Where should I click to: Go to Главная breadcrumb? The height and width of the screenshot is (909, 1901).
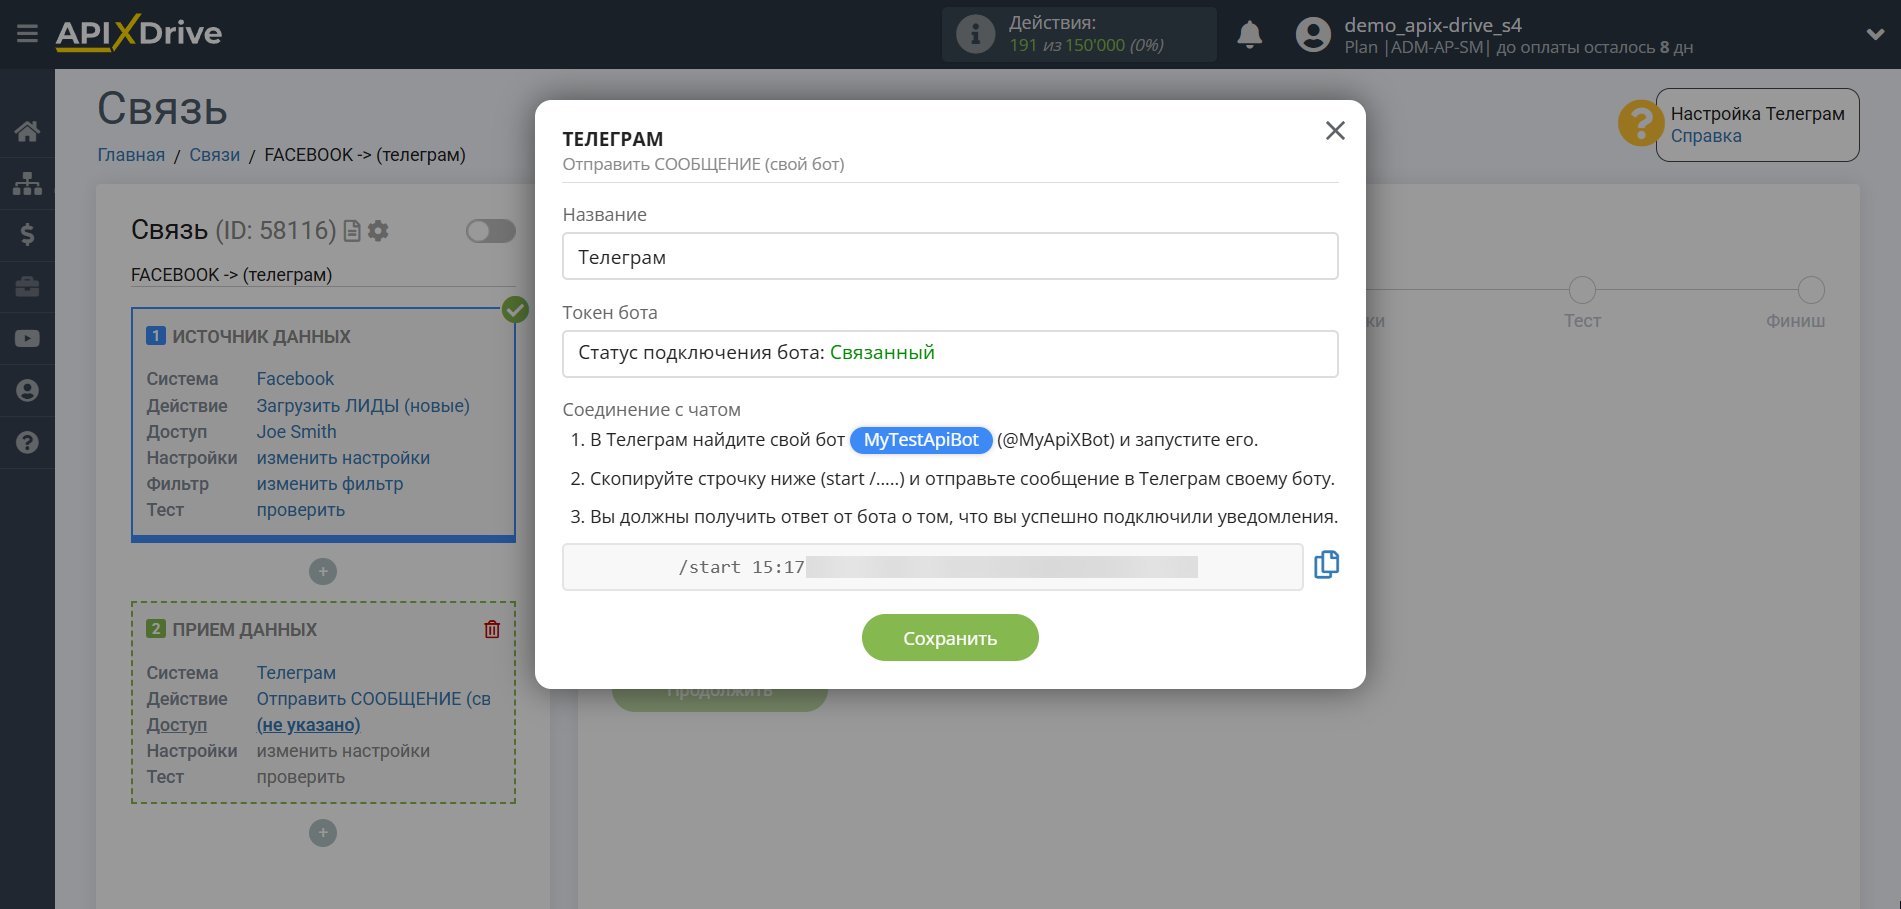(x=131, y=155)
